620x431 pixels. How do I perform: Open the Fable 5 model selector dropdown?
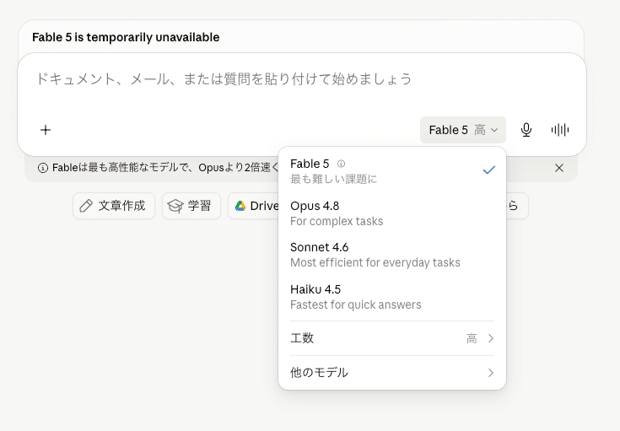coord(463,130)
